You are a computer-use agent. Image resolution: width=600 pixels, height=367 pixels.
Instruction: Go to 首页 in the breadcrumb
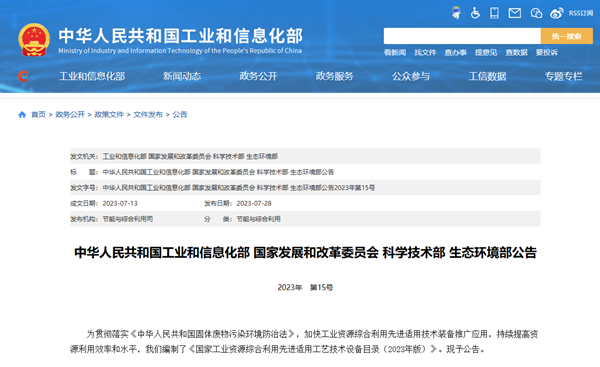tap(38, 114)
